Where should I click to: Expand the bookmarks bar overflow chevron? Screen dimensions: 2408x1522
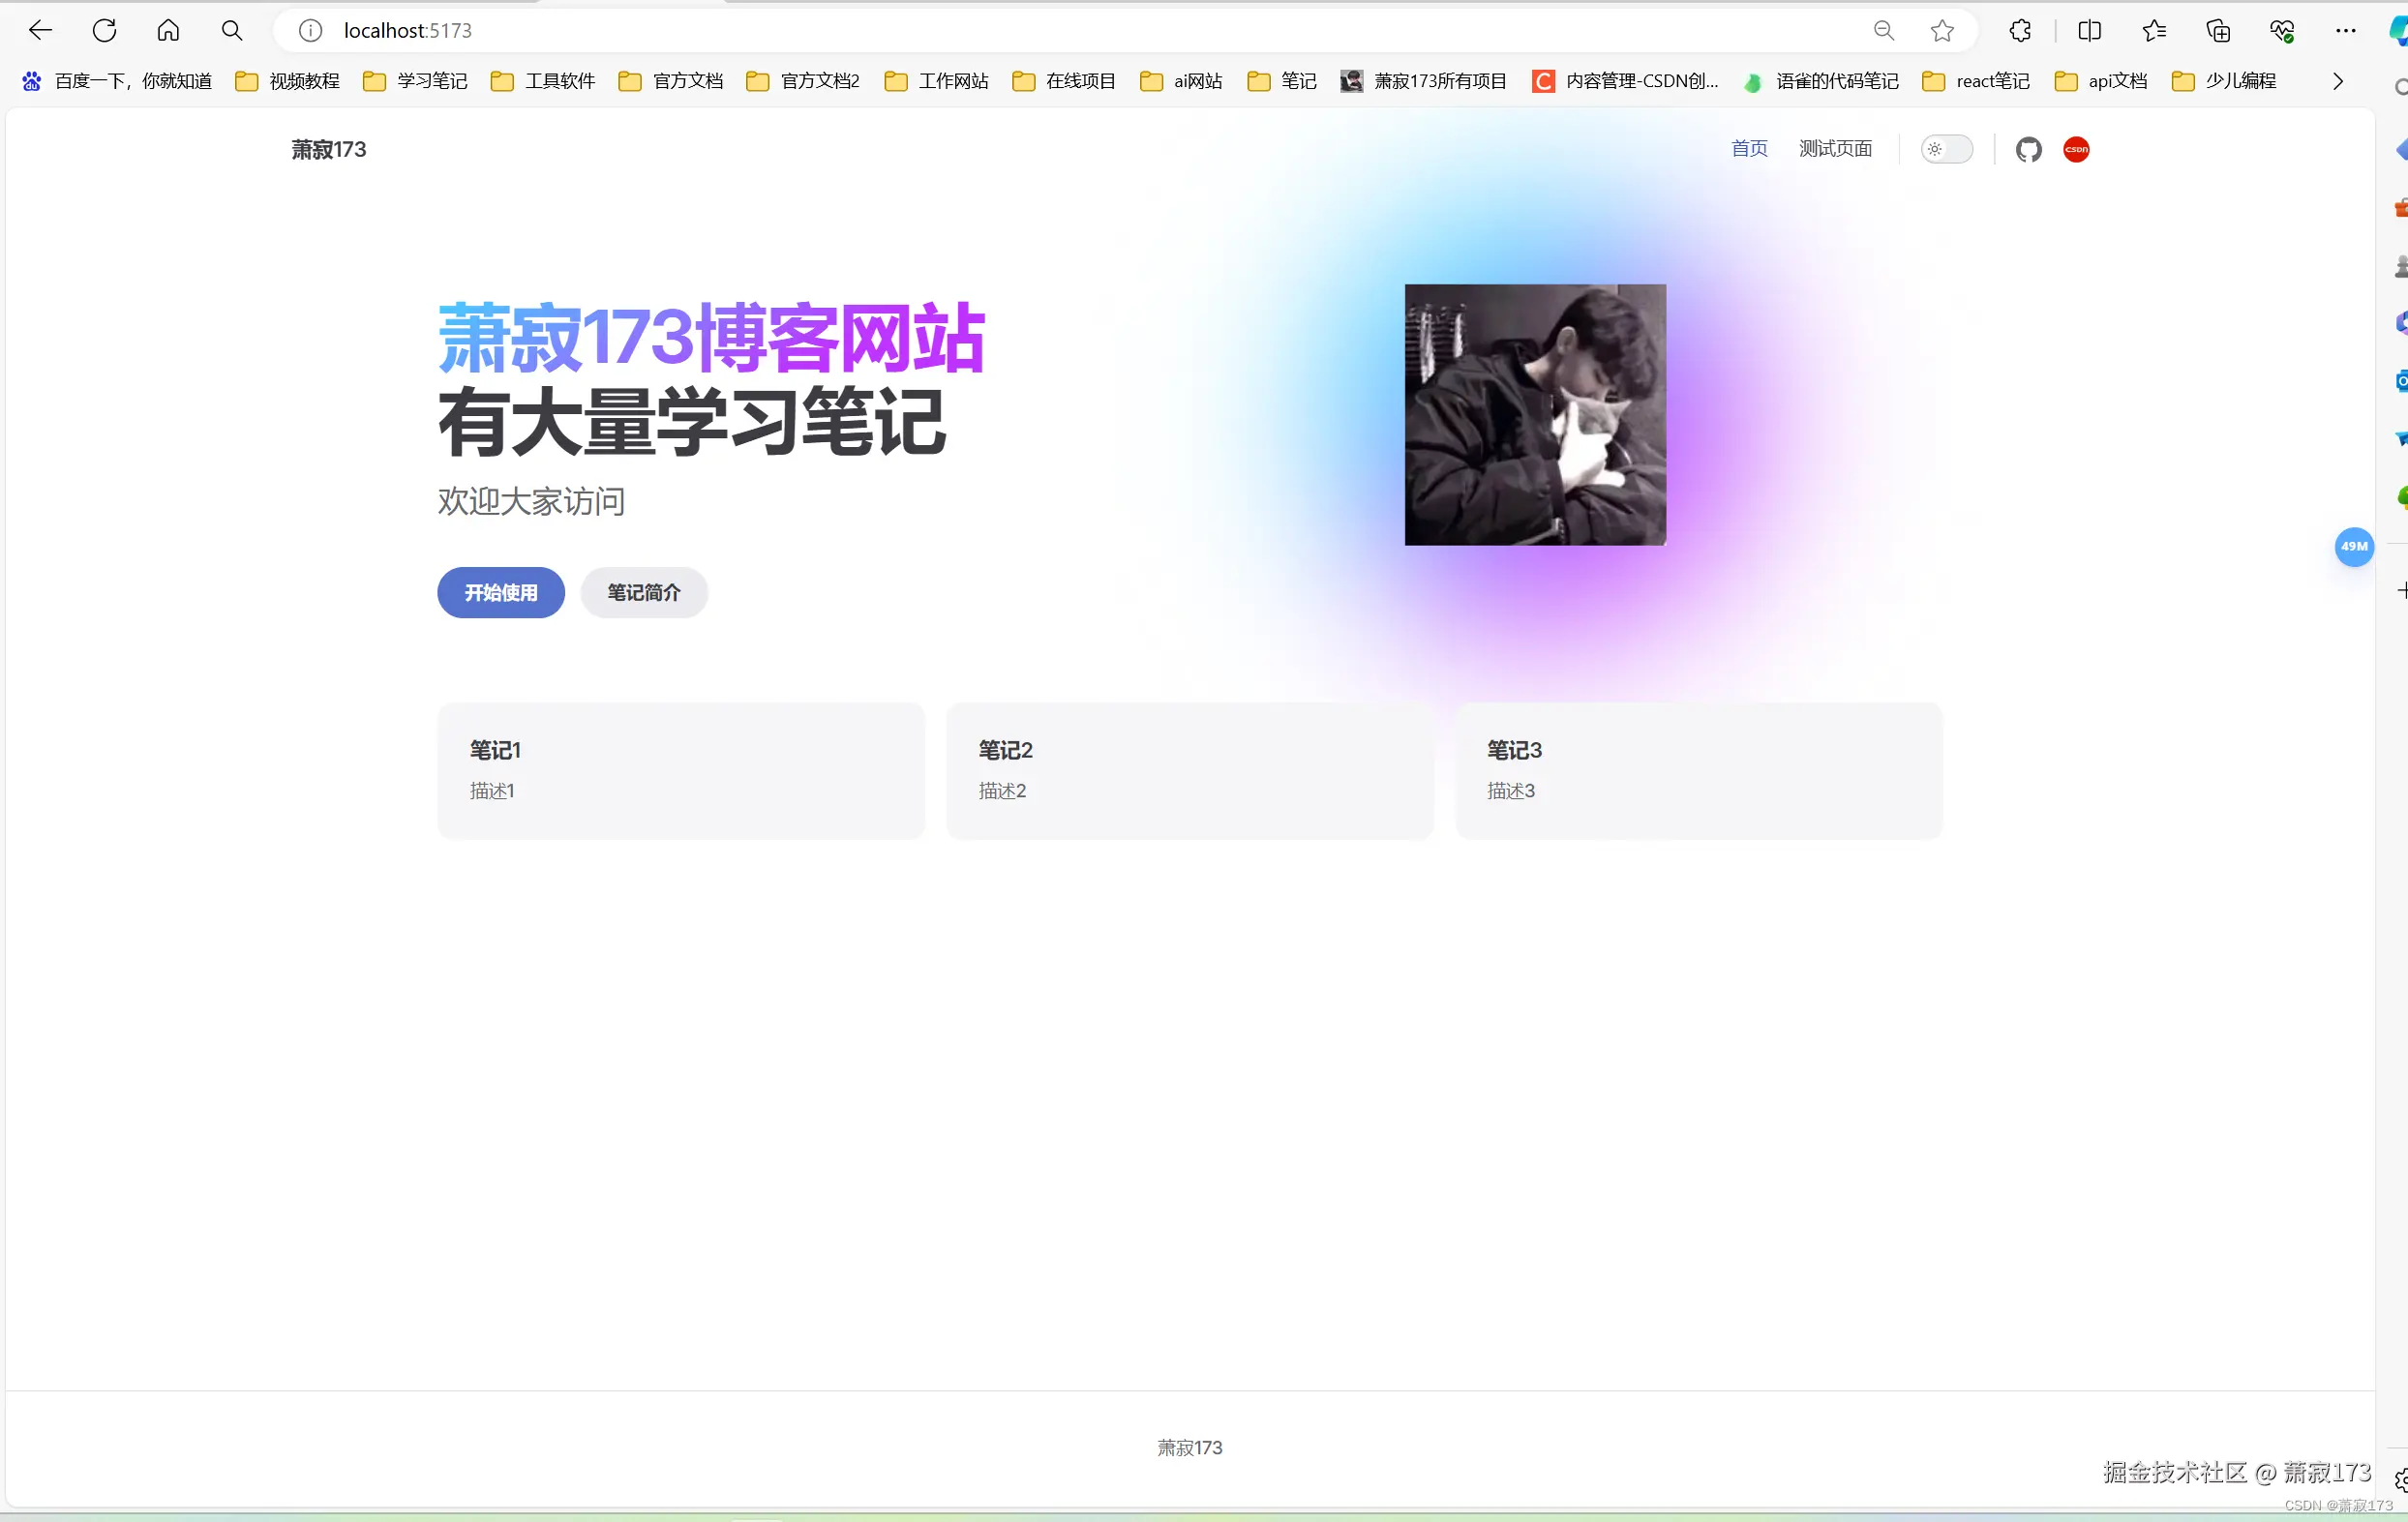pyautogui.click(x=2337, y=81)
